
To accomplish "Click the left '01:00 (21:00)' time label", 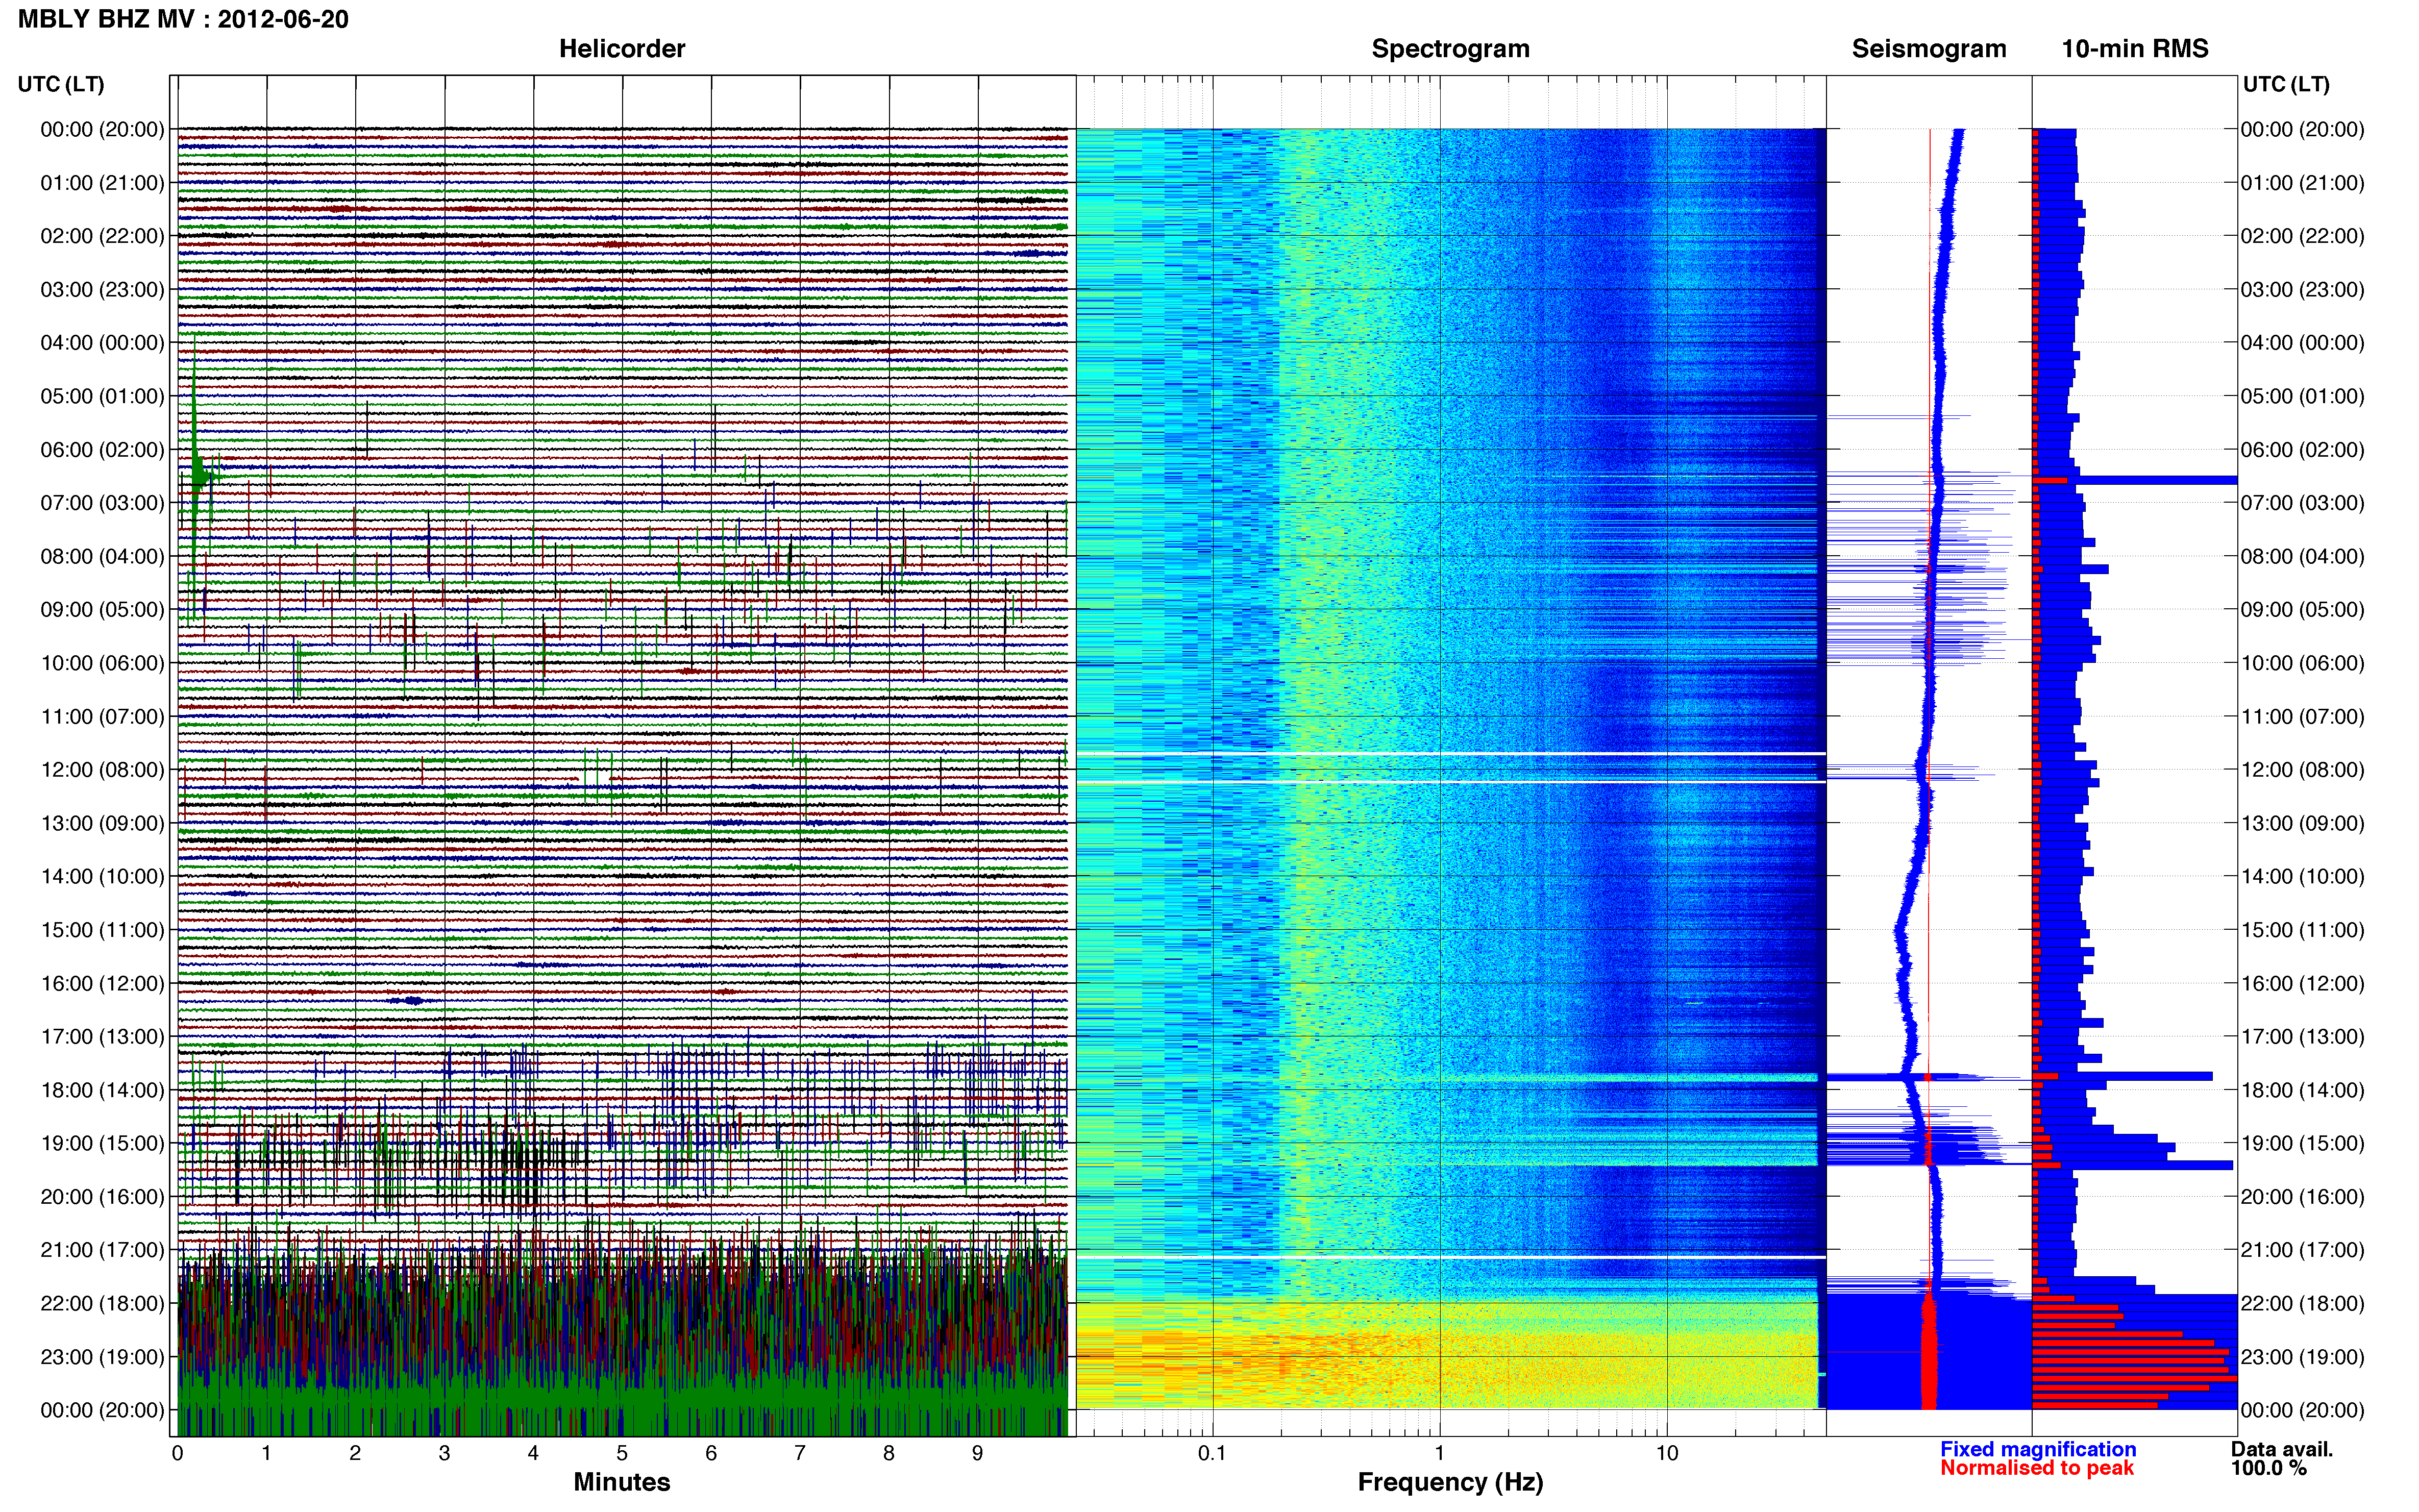I will click(102, 183).
